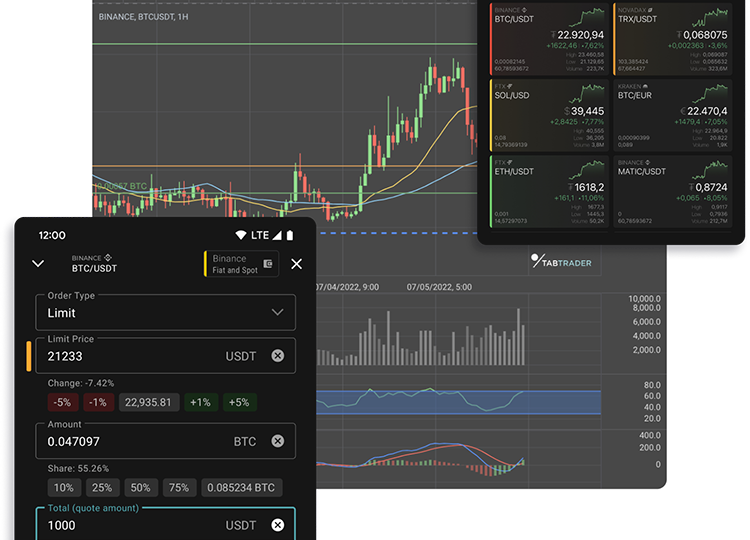Clear the Limit Price value

click(x=278, y=355)
